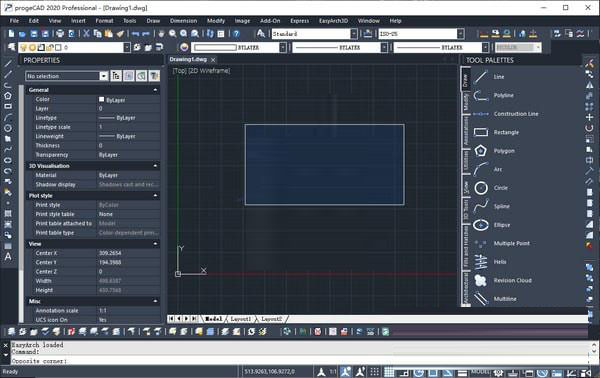The height and width of the screenshot is (378, 600).
Task: Click the New drawing icon in toolbar
Action: pyautogui.click(x=11, y=34)
